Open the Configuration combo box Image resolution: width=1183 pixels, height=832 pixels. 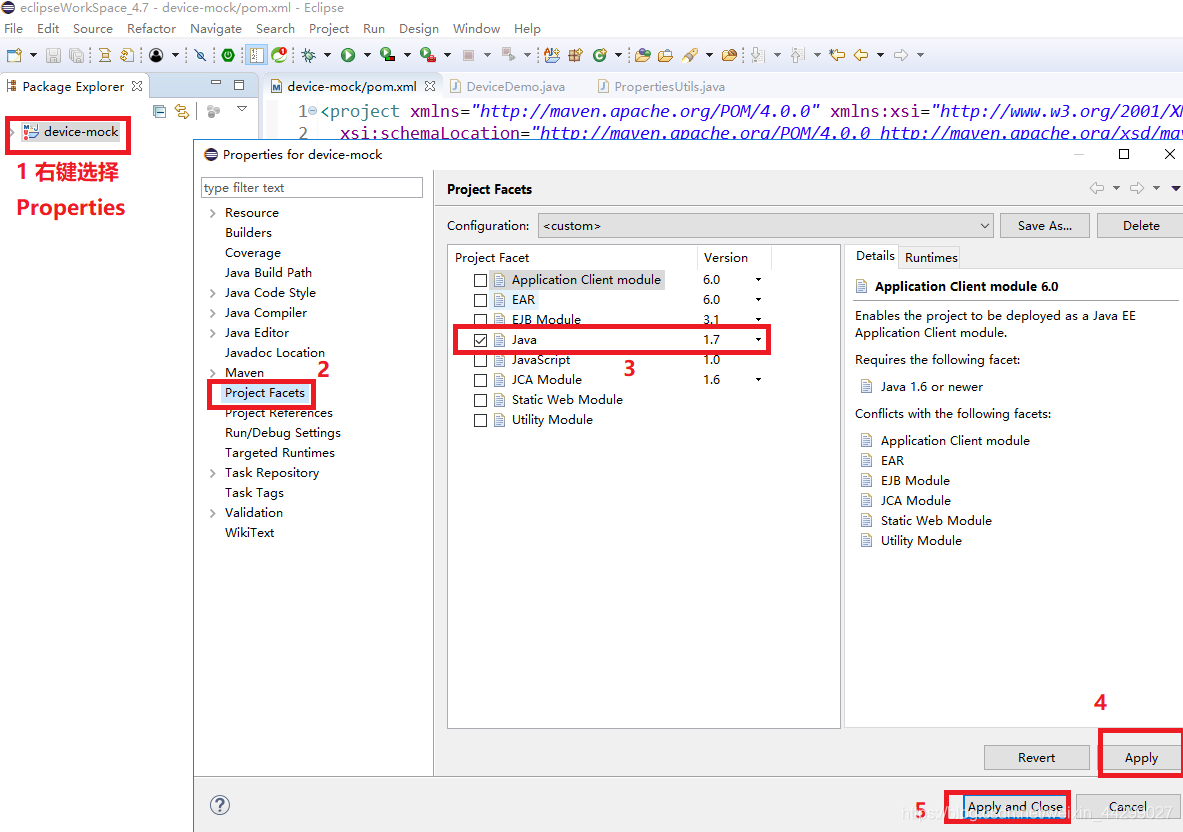point(765,226)
